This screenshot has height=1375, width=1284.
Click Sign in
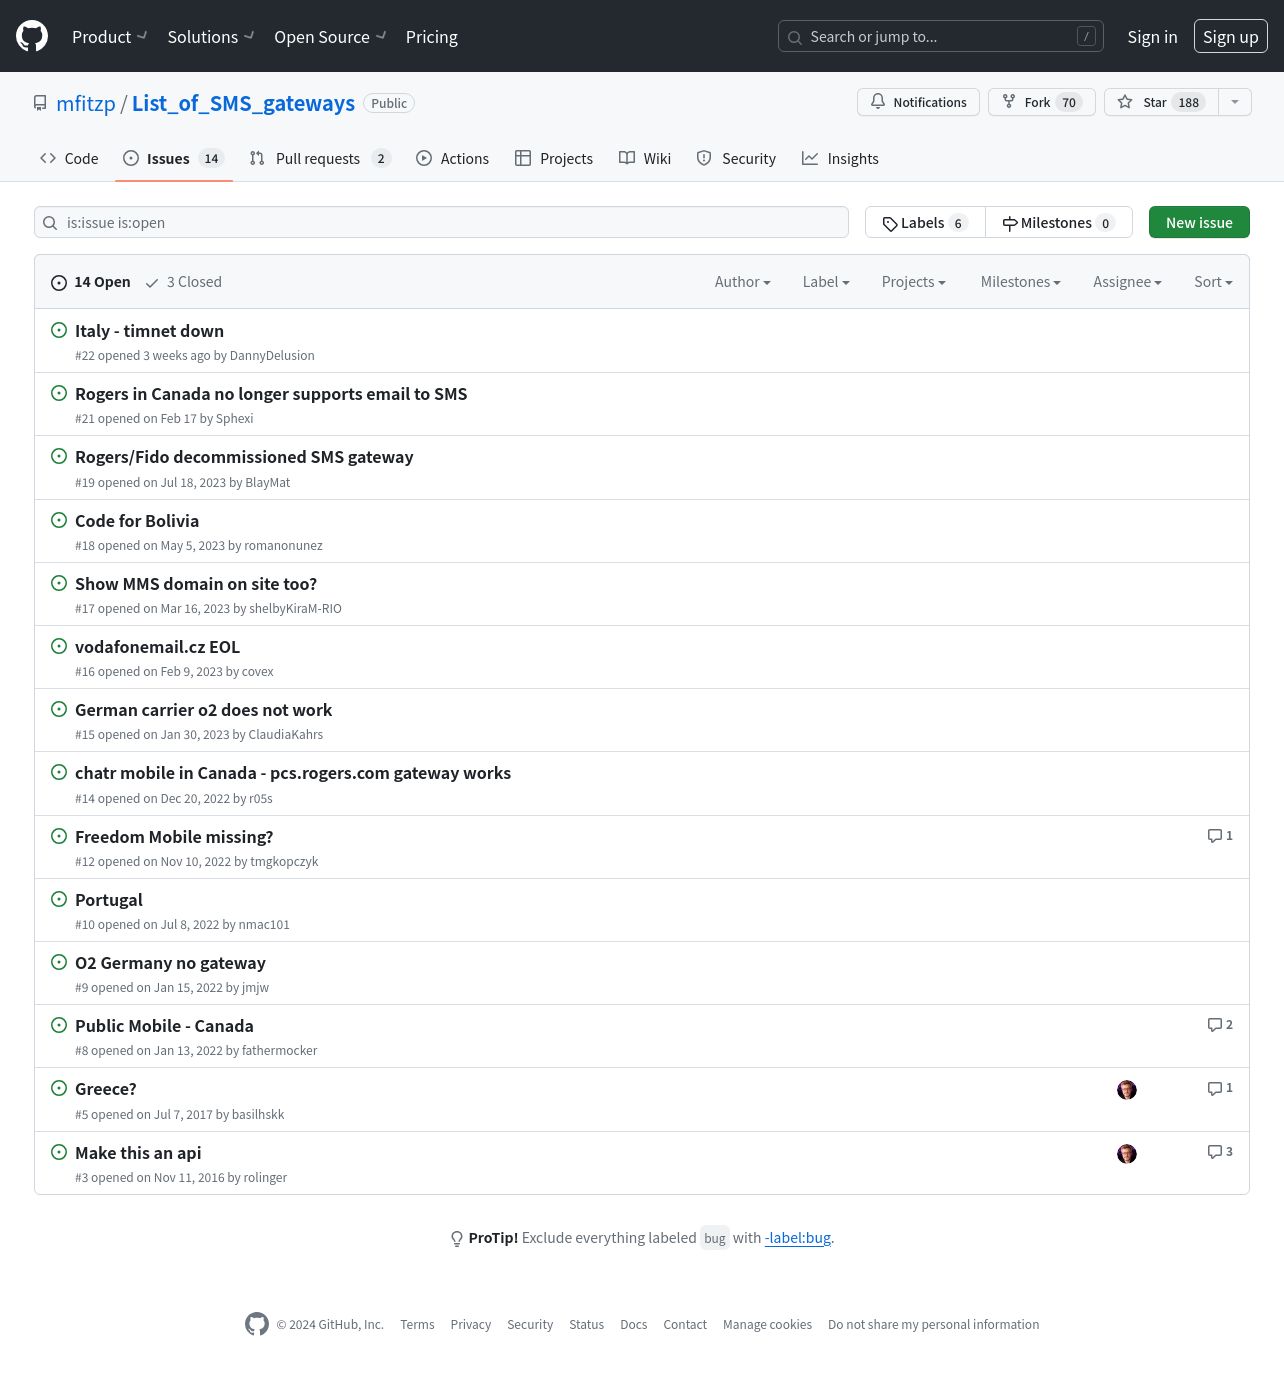pos(1152,36)
